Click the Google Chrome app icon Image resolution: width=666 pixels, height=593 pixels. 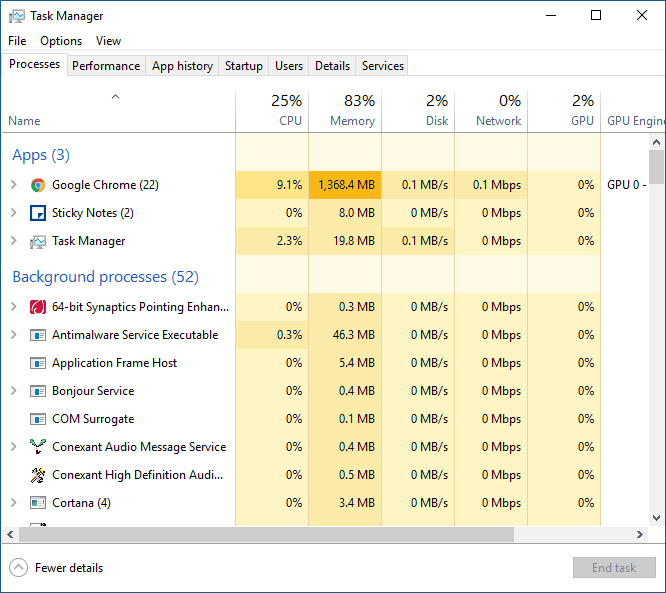[x=38, y=185]
